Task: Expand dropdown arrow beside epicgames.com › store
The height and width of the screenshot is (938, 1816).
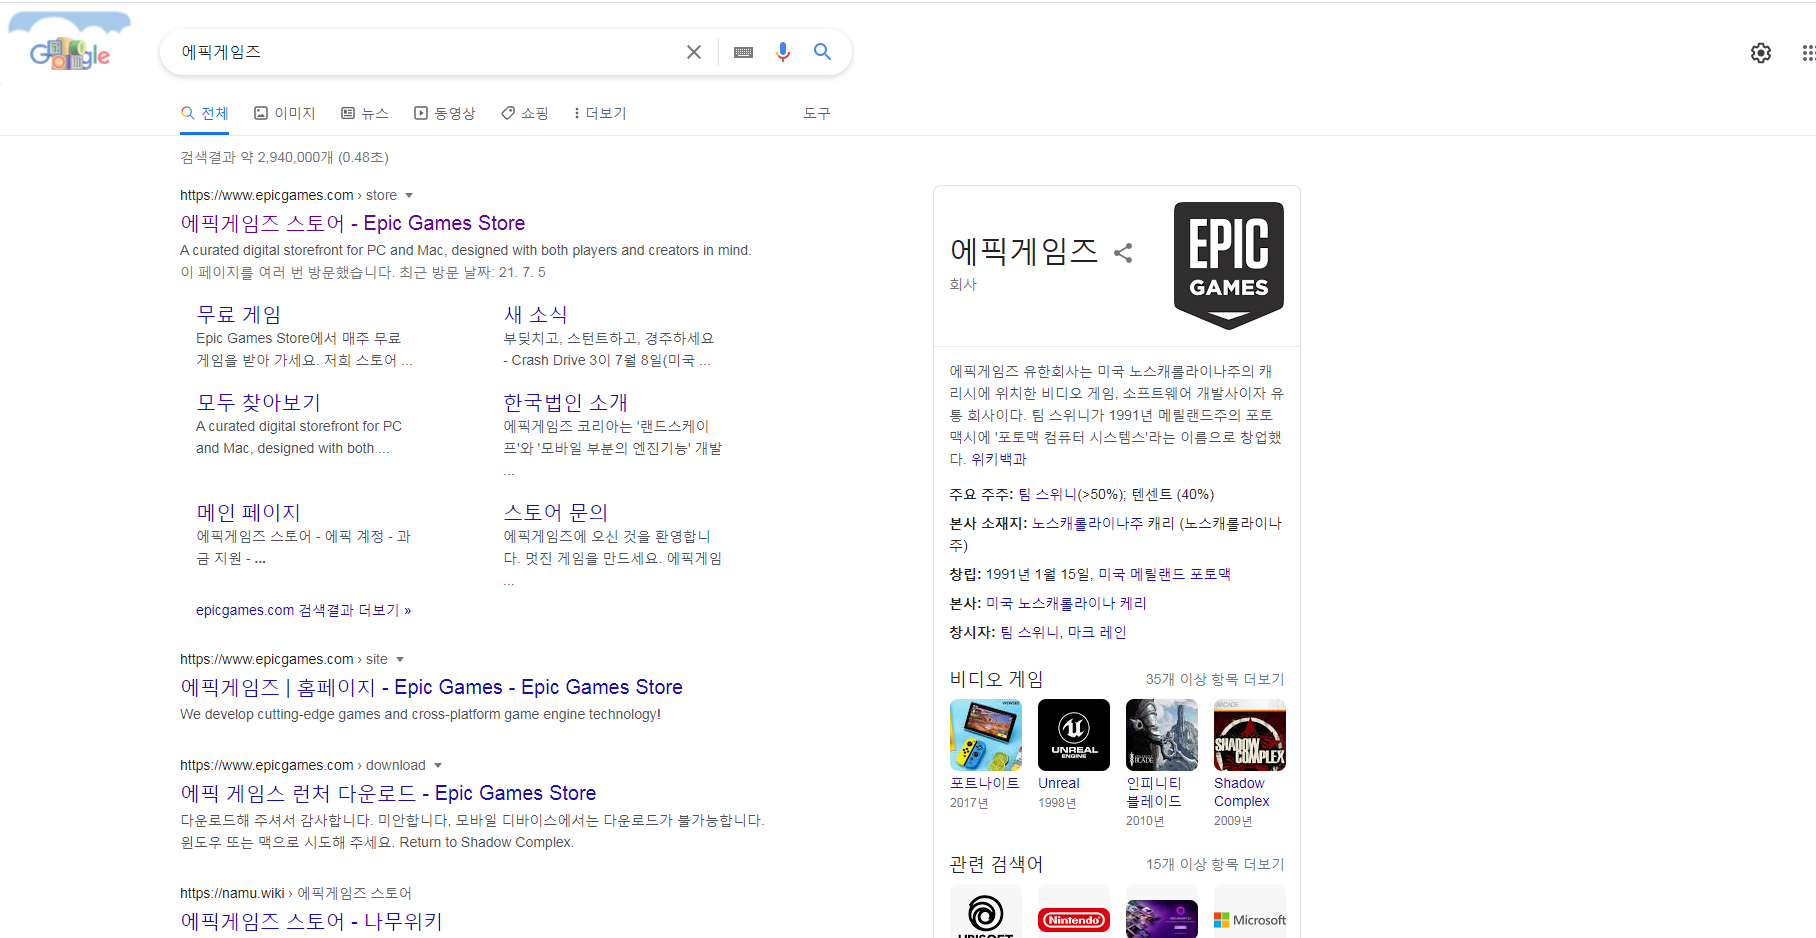Action: 409,196
